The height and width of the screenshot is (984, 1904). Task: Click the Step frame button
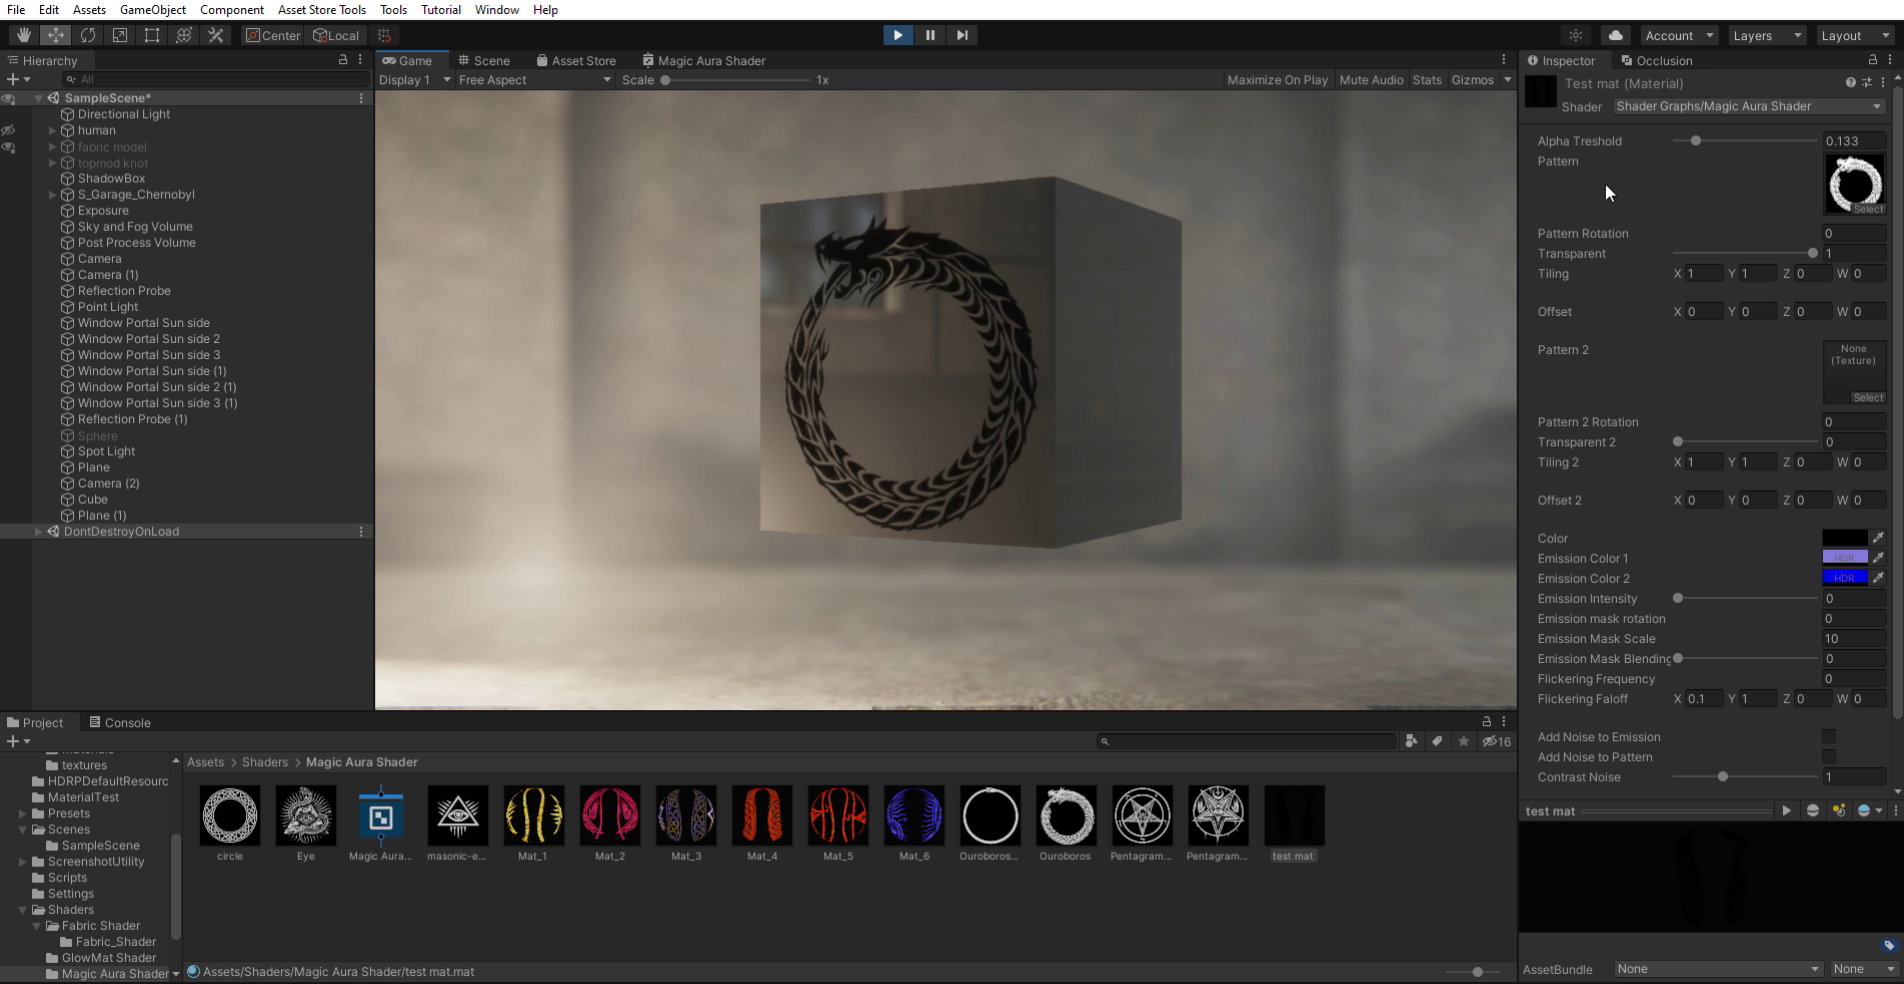click(962, 35)
